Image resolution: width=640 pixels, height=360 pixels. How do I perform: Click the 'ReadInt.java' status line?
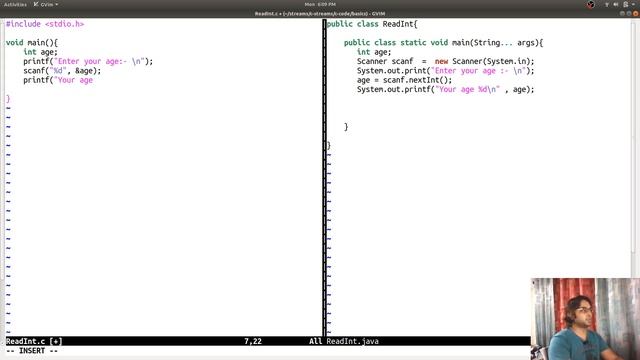pos(353,341)
